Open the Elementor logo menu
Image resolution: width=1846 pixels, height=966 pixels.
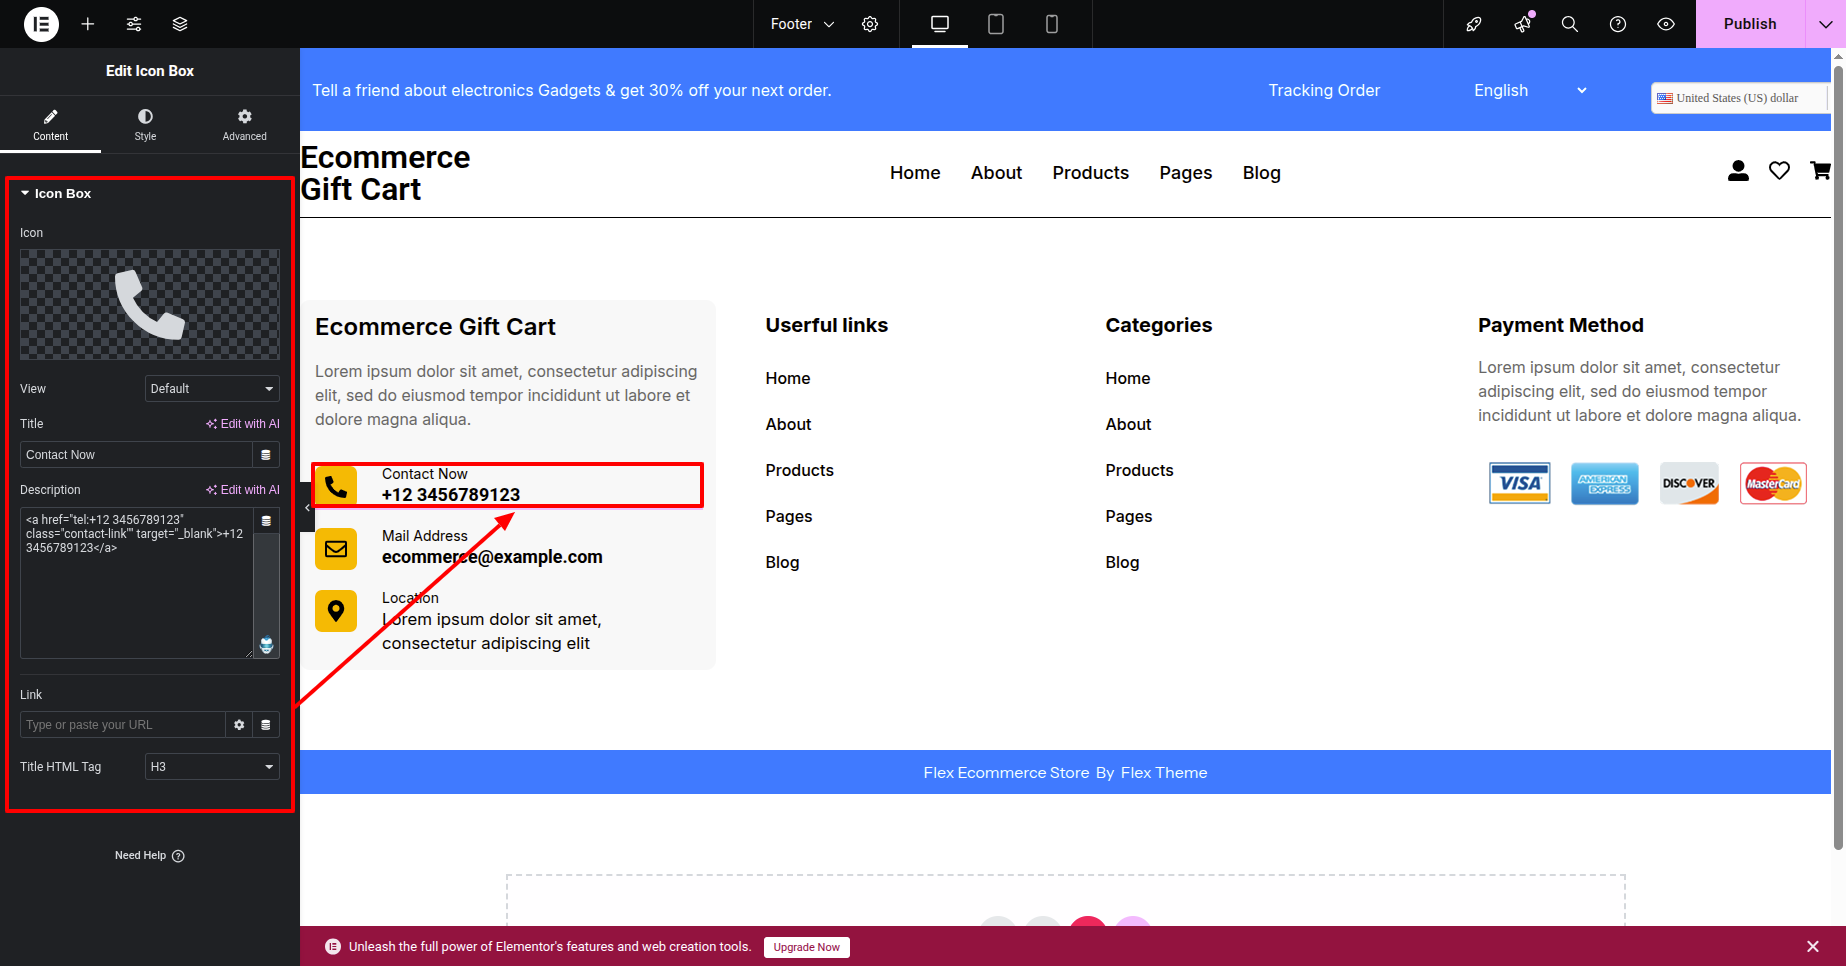[x=41, y=24]
